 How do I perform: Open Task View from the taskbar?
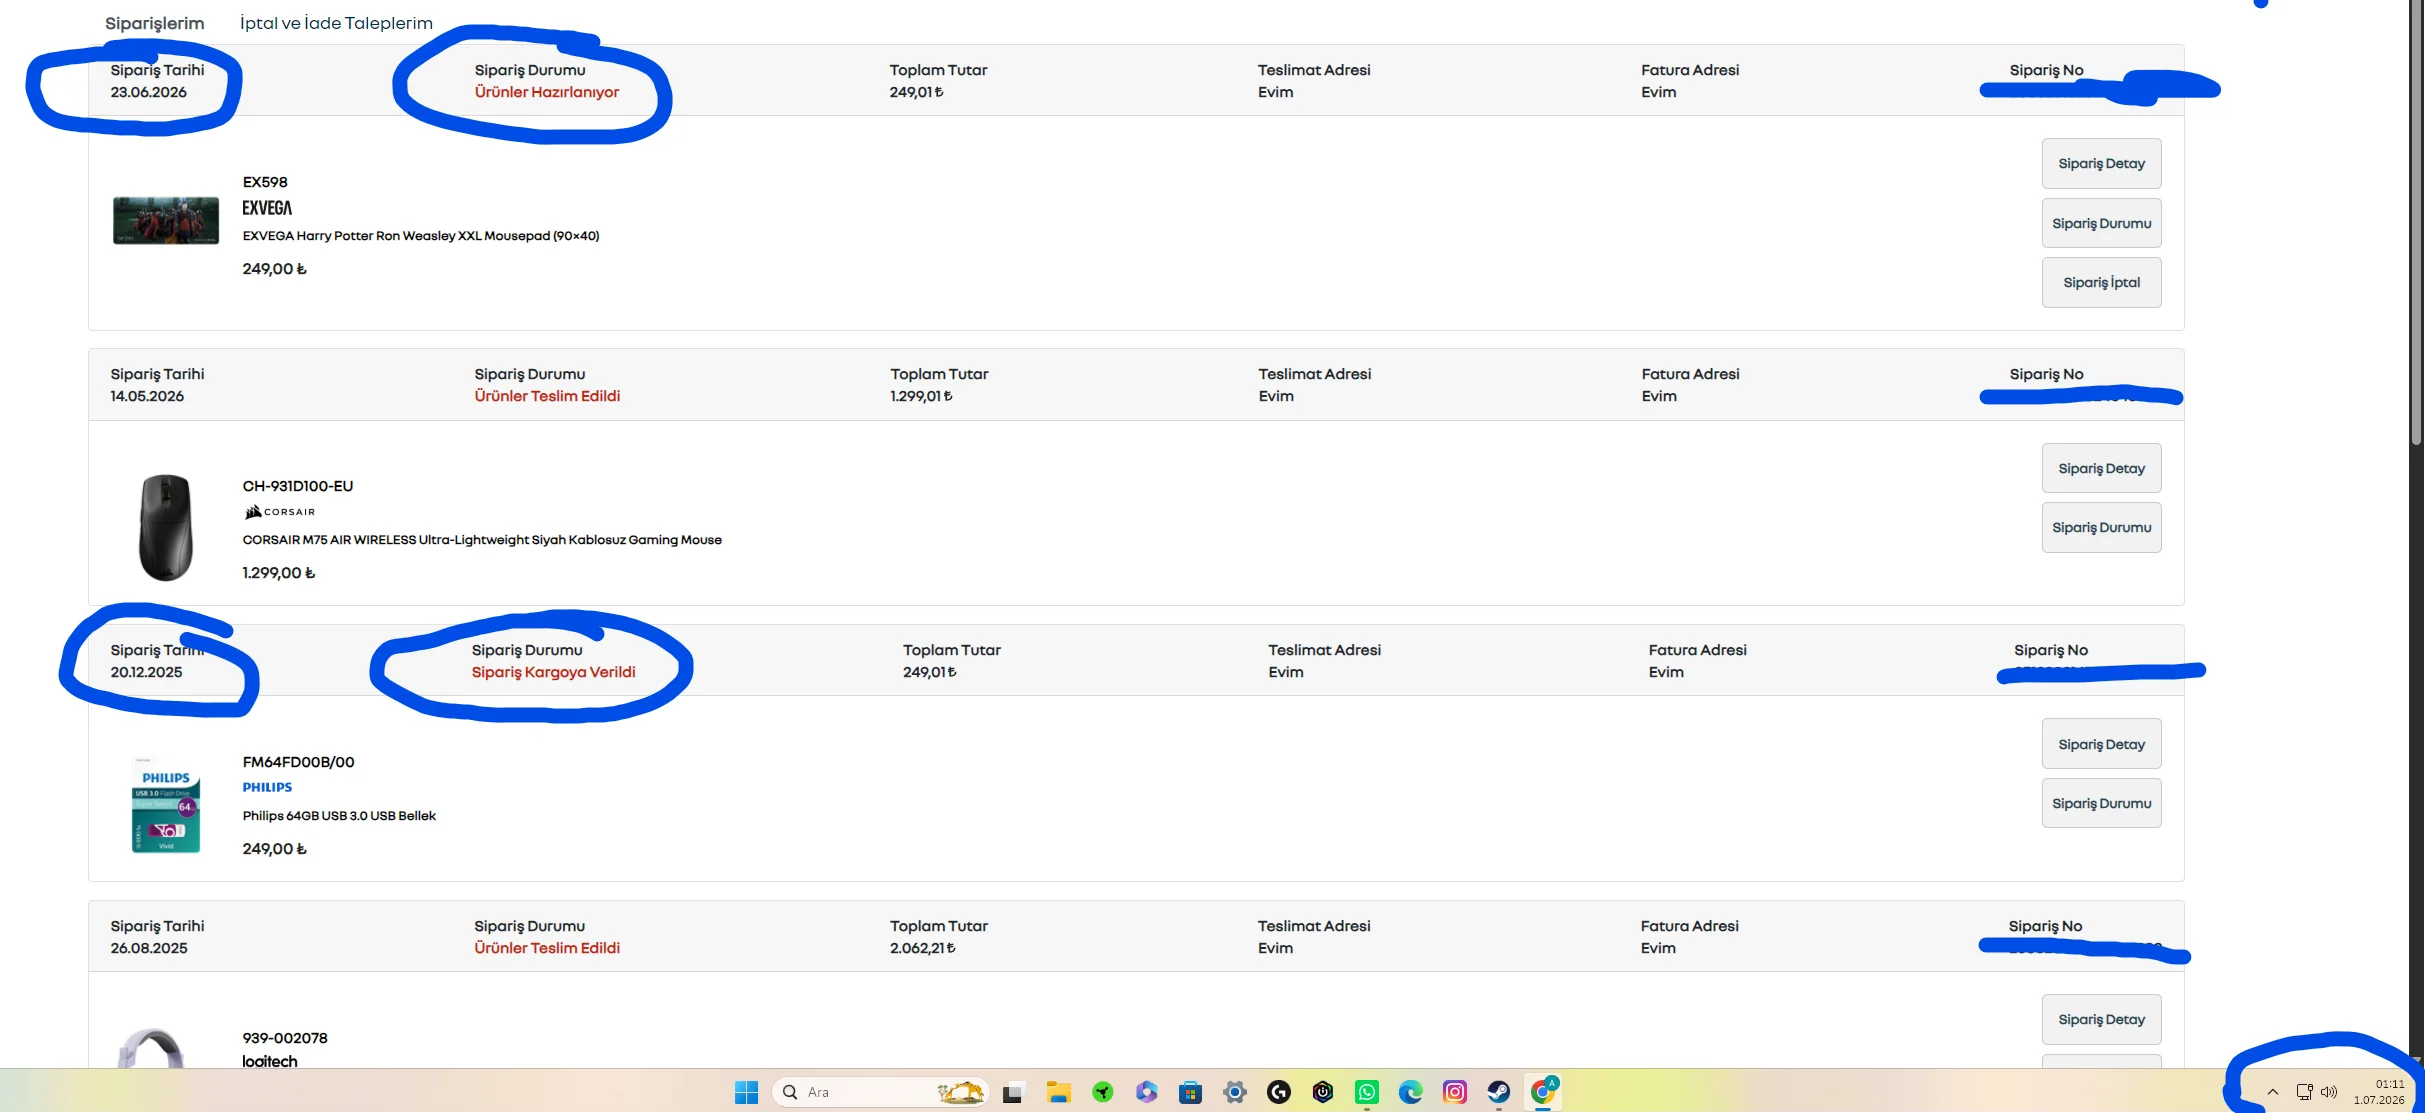[1013, 1092]
